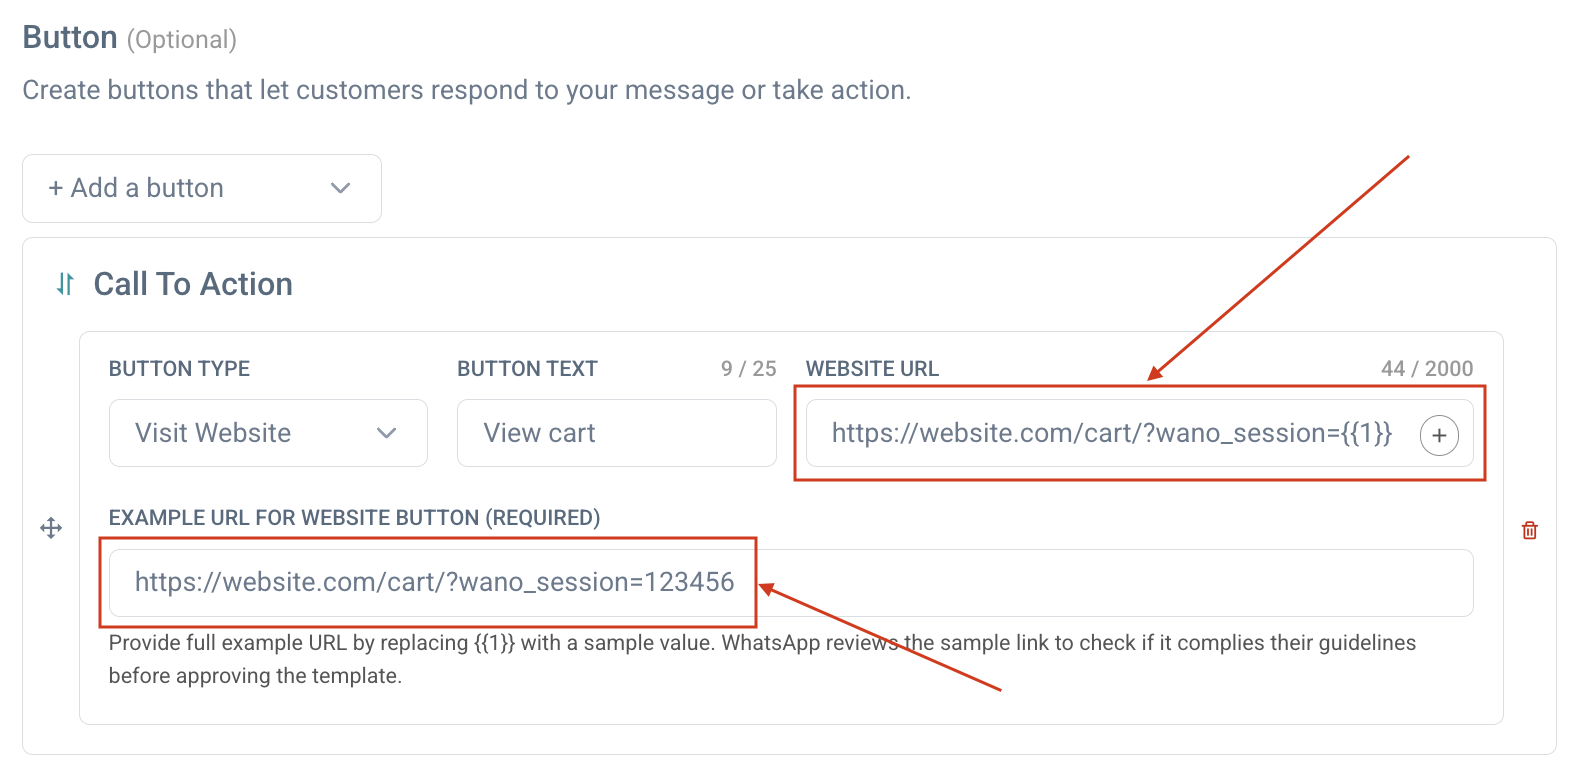
Task: Click the 44 / 2000 character counter
Action: pos(1427,369)
